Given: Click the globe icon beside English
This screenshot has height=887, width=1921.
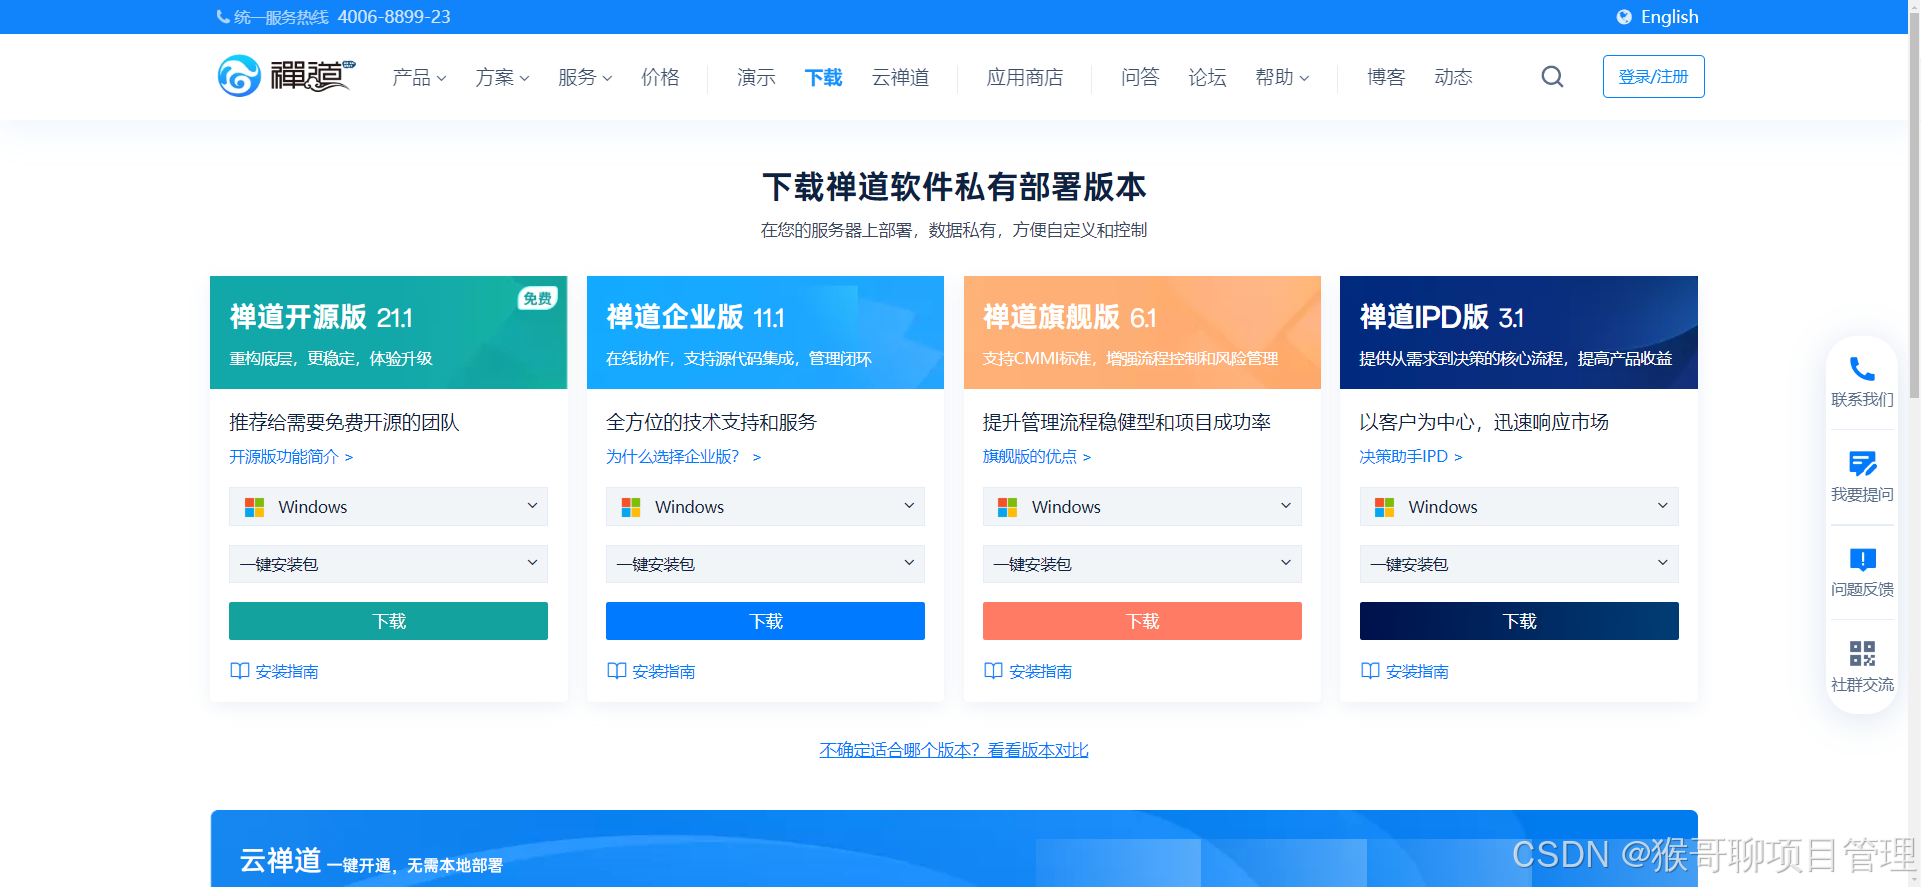Looking at the screenshot, I should click(x=1624, y=17).
